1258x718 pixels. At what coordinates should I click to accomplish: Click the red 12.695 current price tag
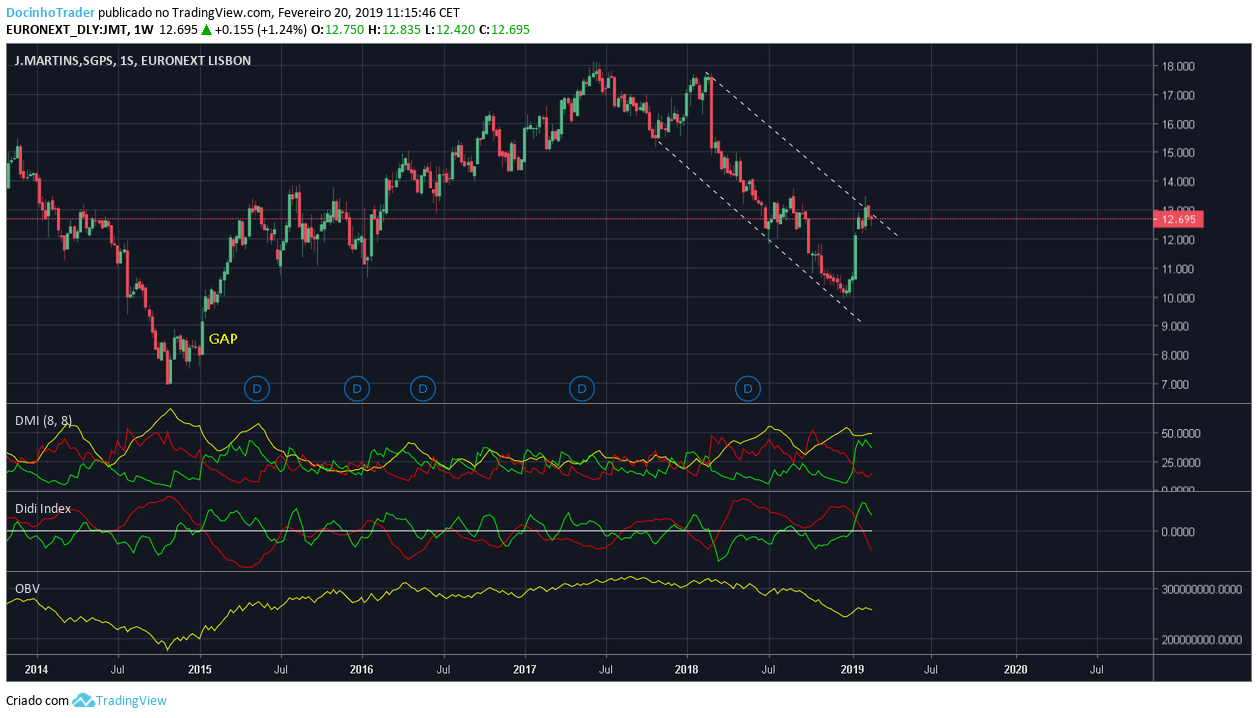pyautogui.click(x=1178, y=219)
